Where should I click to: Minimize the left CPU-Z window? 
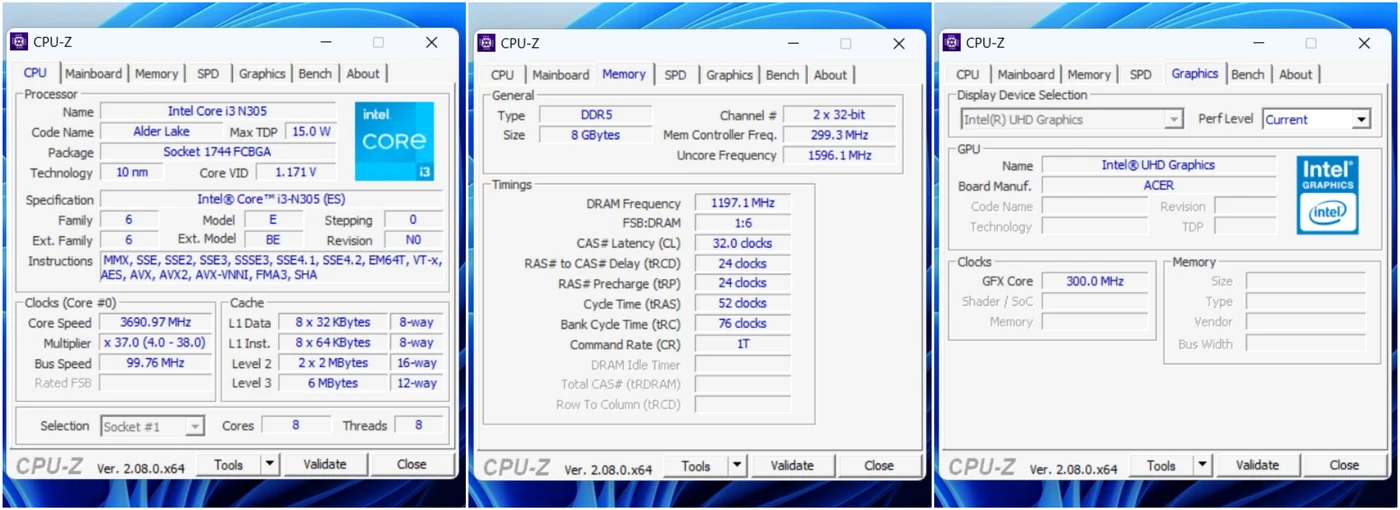(x=326, y=42)
